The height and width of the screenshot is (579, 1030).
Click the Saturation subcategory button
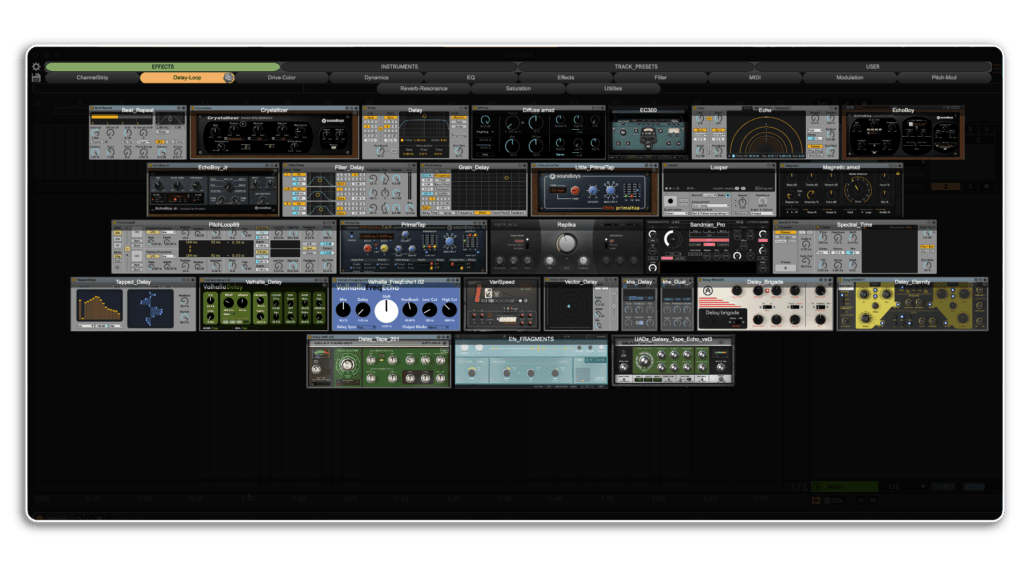(x=518, y=88)
